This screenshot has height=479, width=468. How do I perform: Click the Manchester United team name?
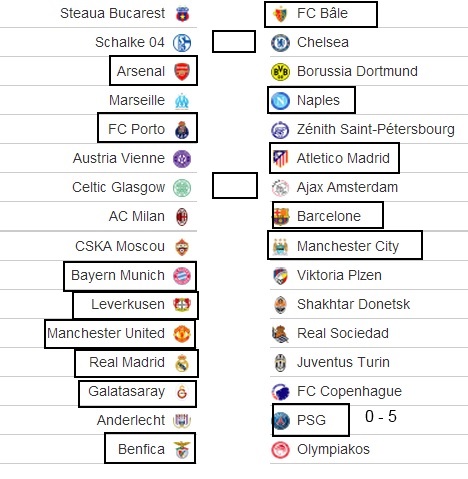[106, 333]
